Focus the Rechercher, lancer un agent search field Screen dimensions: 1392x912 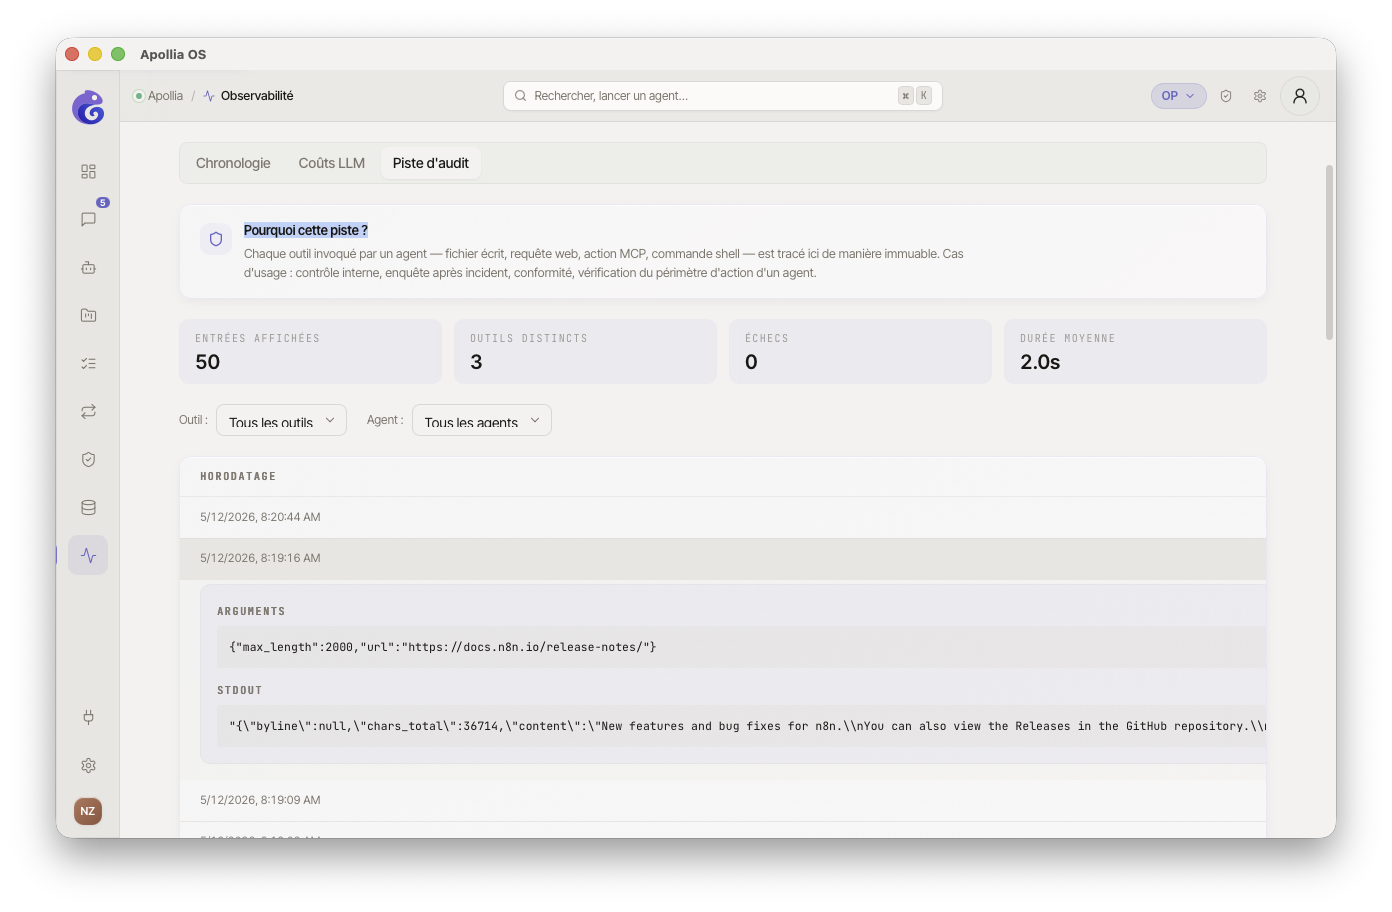[722, 96]
